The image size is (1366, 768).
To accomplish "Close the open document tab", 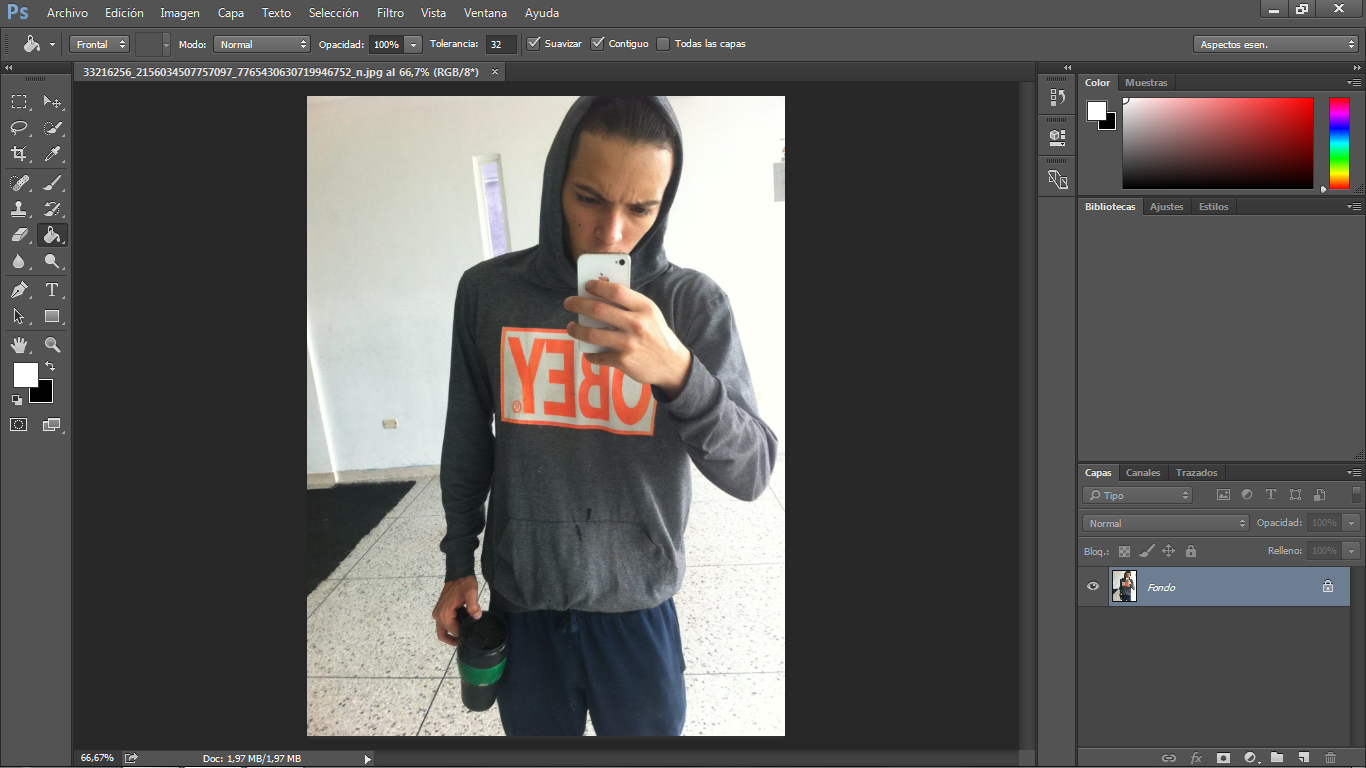I will (494, 72).
